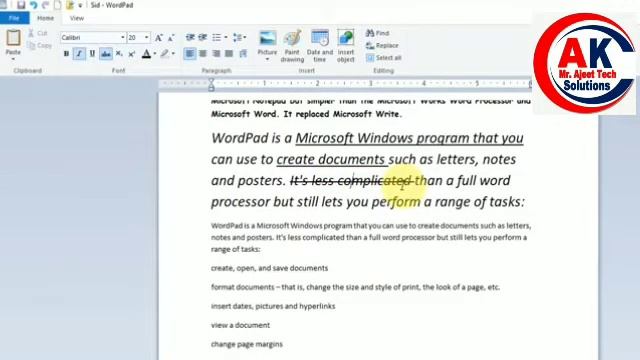Screen dimensions: 640x360
Task: Toggle Subscript formatting
Action: [119, 53]
